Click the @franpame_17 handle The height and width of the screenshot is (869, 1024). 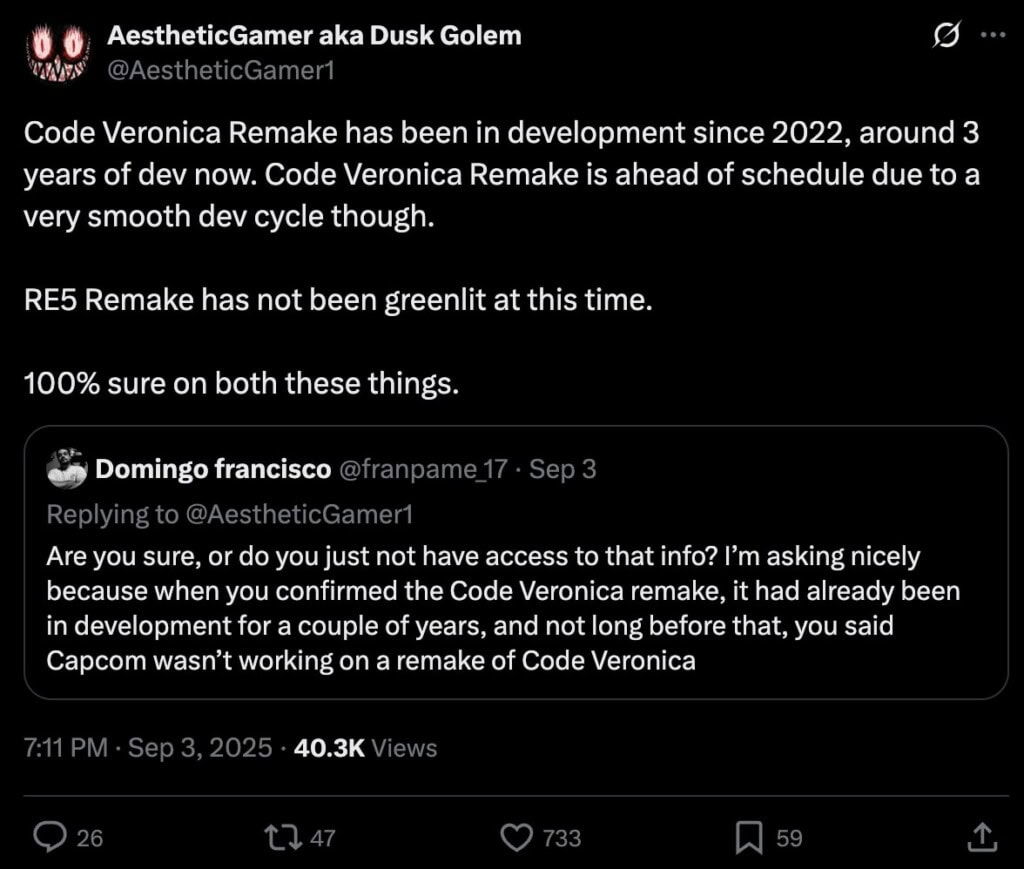pyautogui.click(x=423, y=469)
